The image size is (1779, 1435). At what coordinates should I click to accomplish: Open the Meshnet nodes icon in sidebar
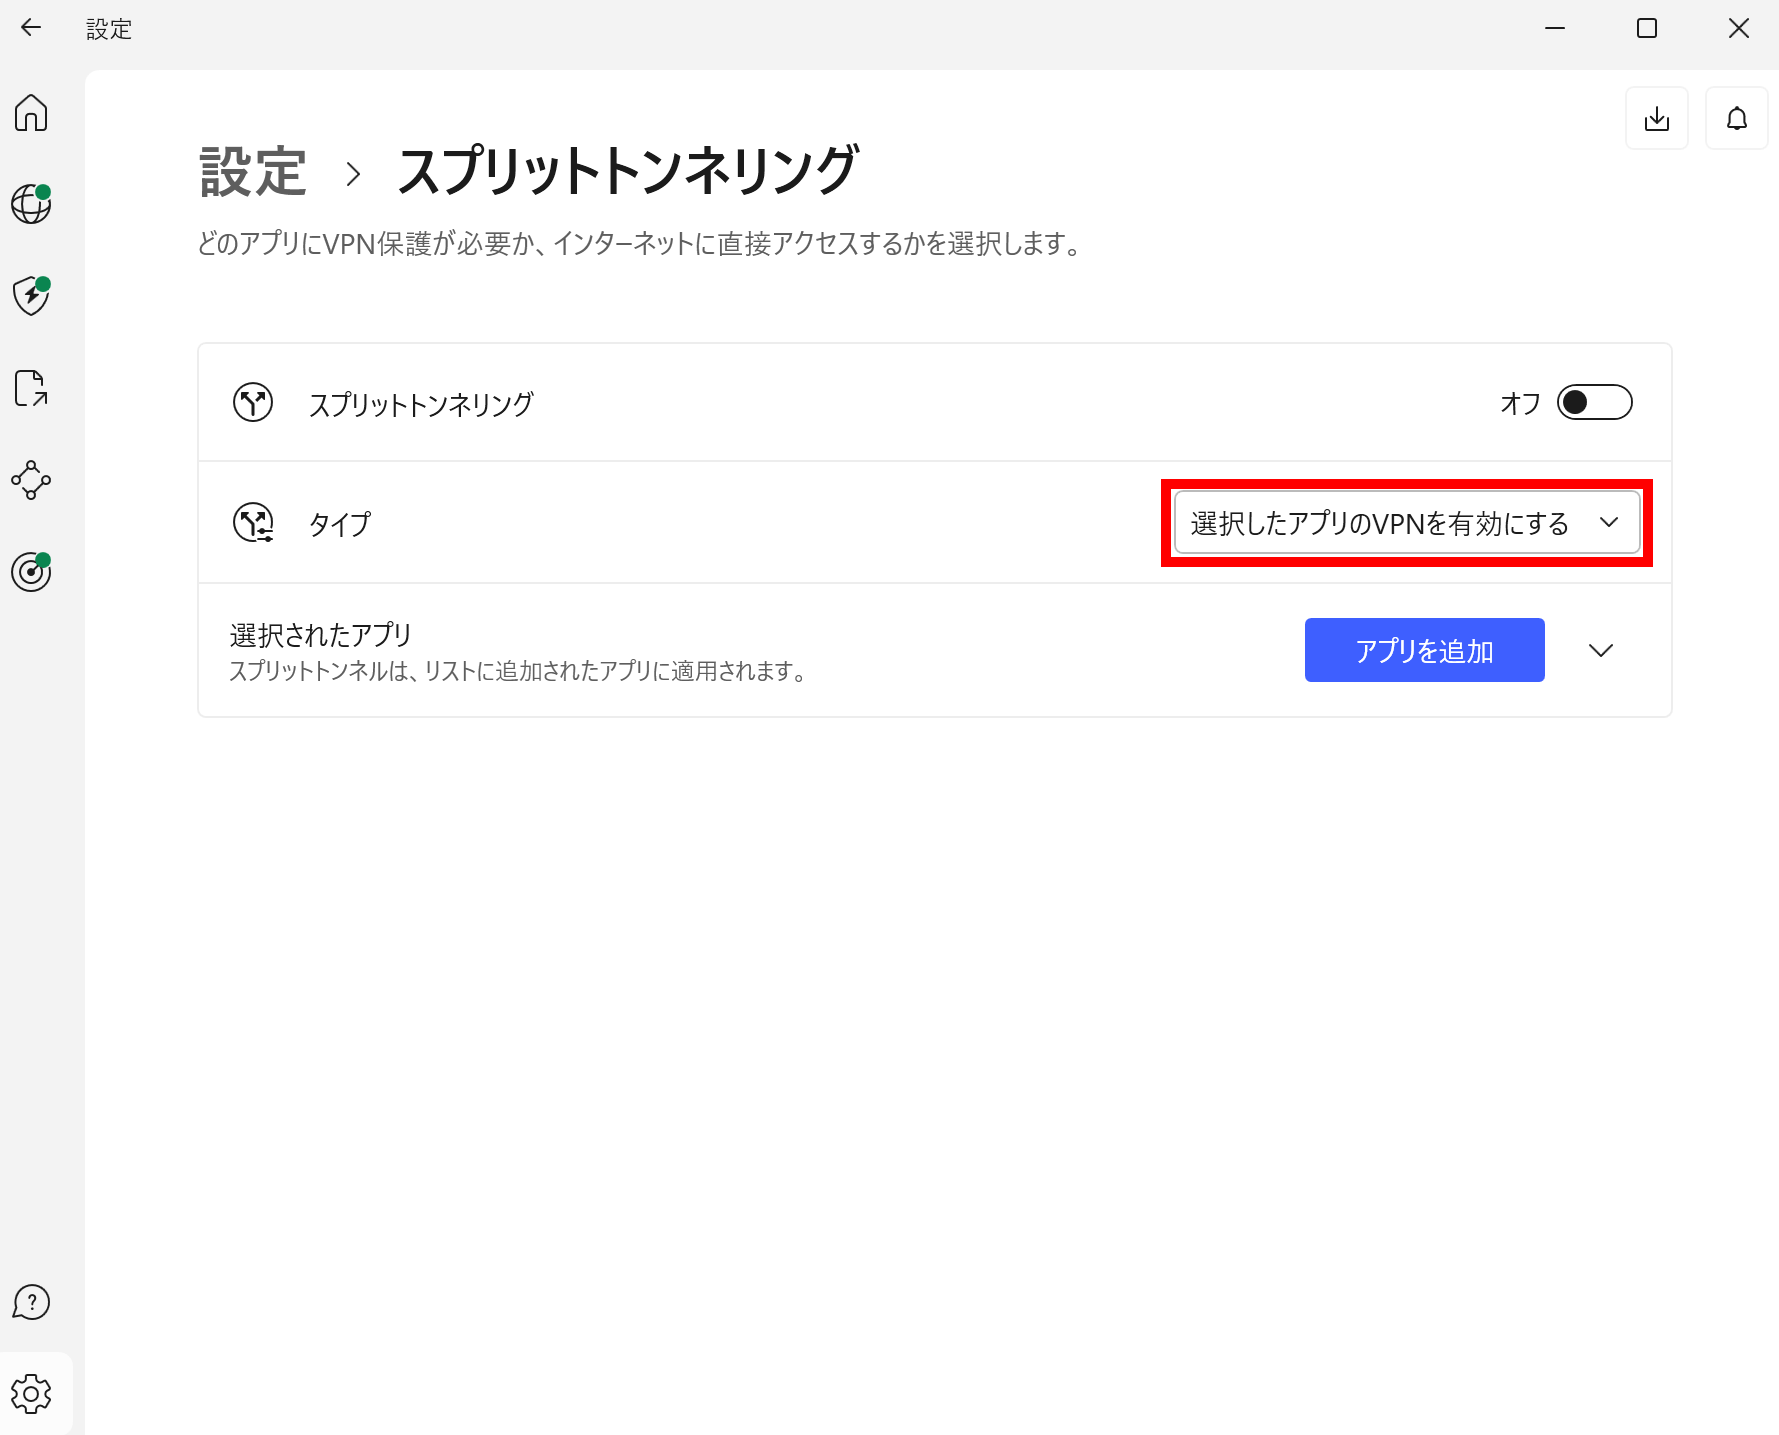31,480
